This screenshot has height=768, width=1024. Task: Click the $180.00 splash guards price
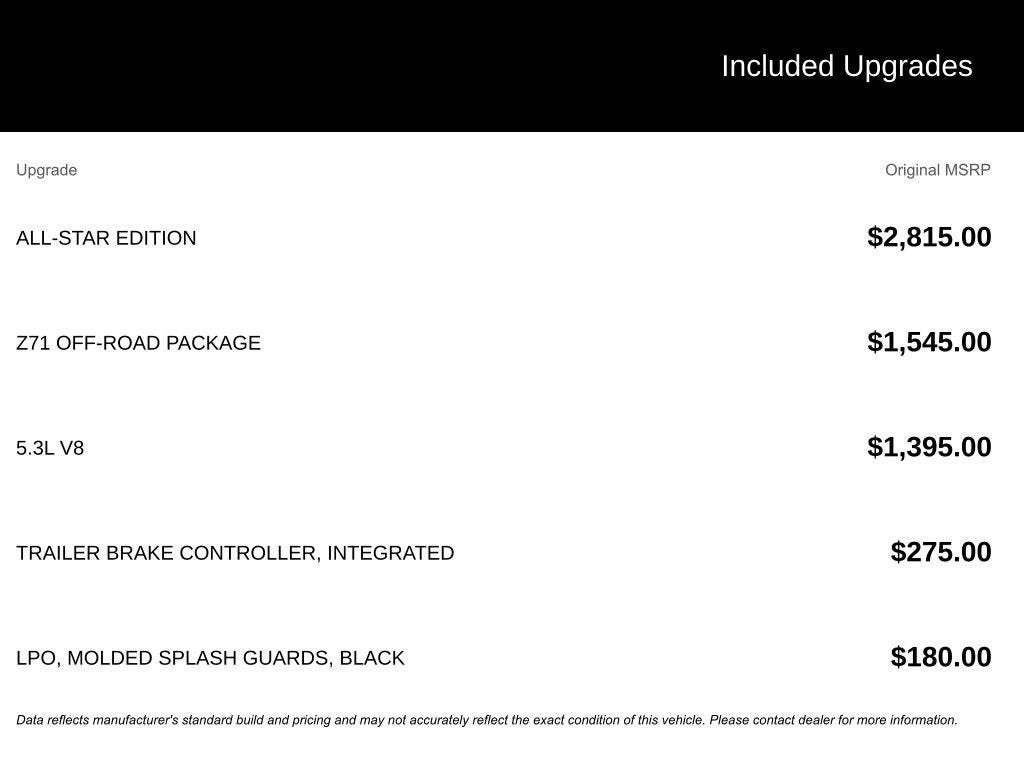click(x=941, y=657)
